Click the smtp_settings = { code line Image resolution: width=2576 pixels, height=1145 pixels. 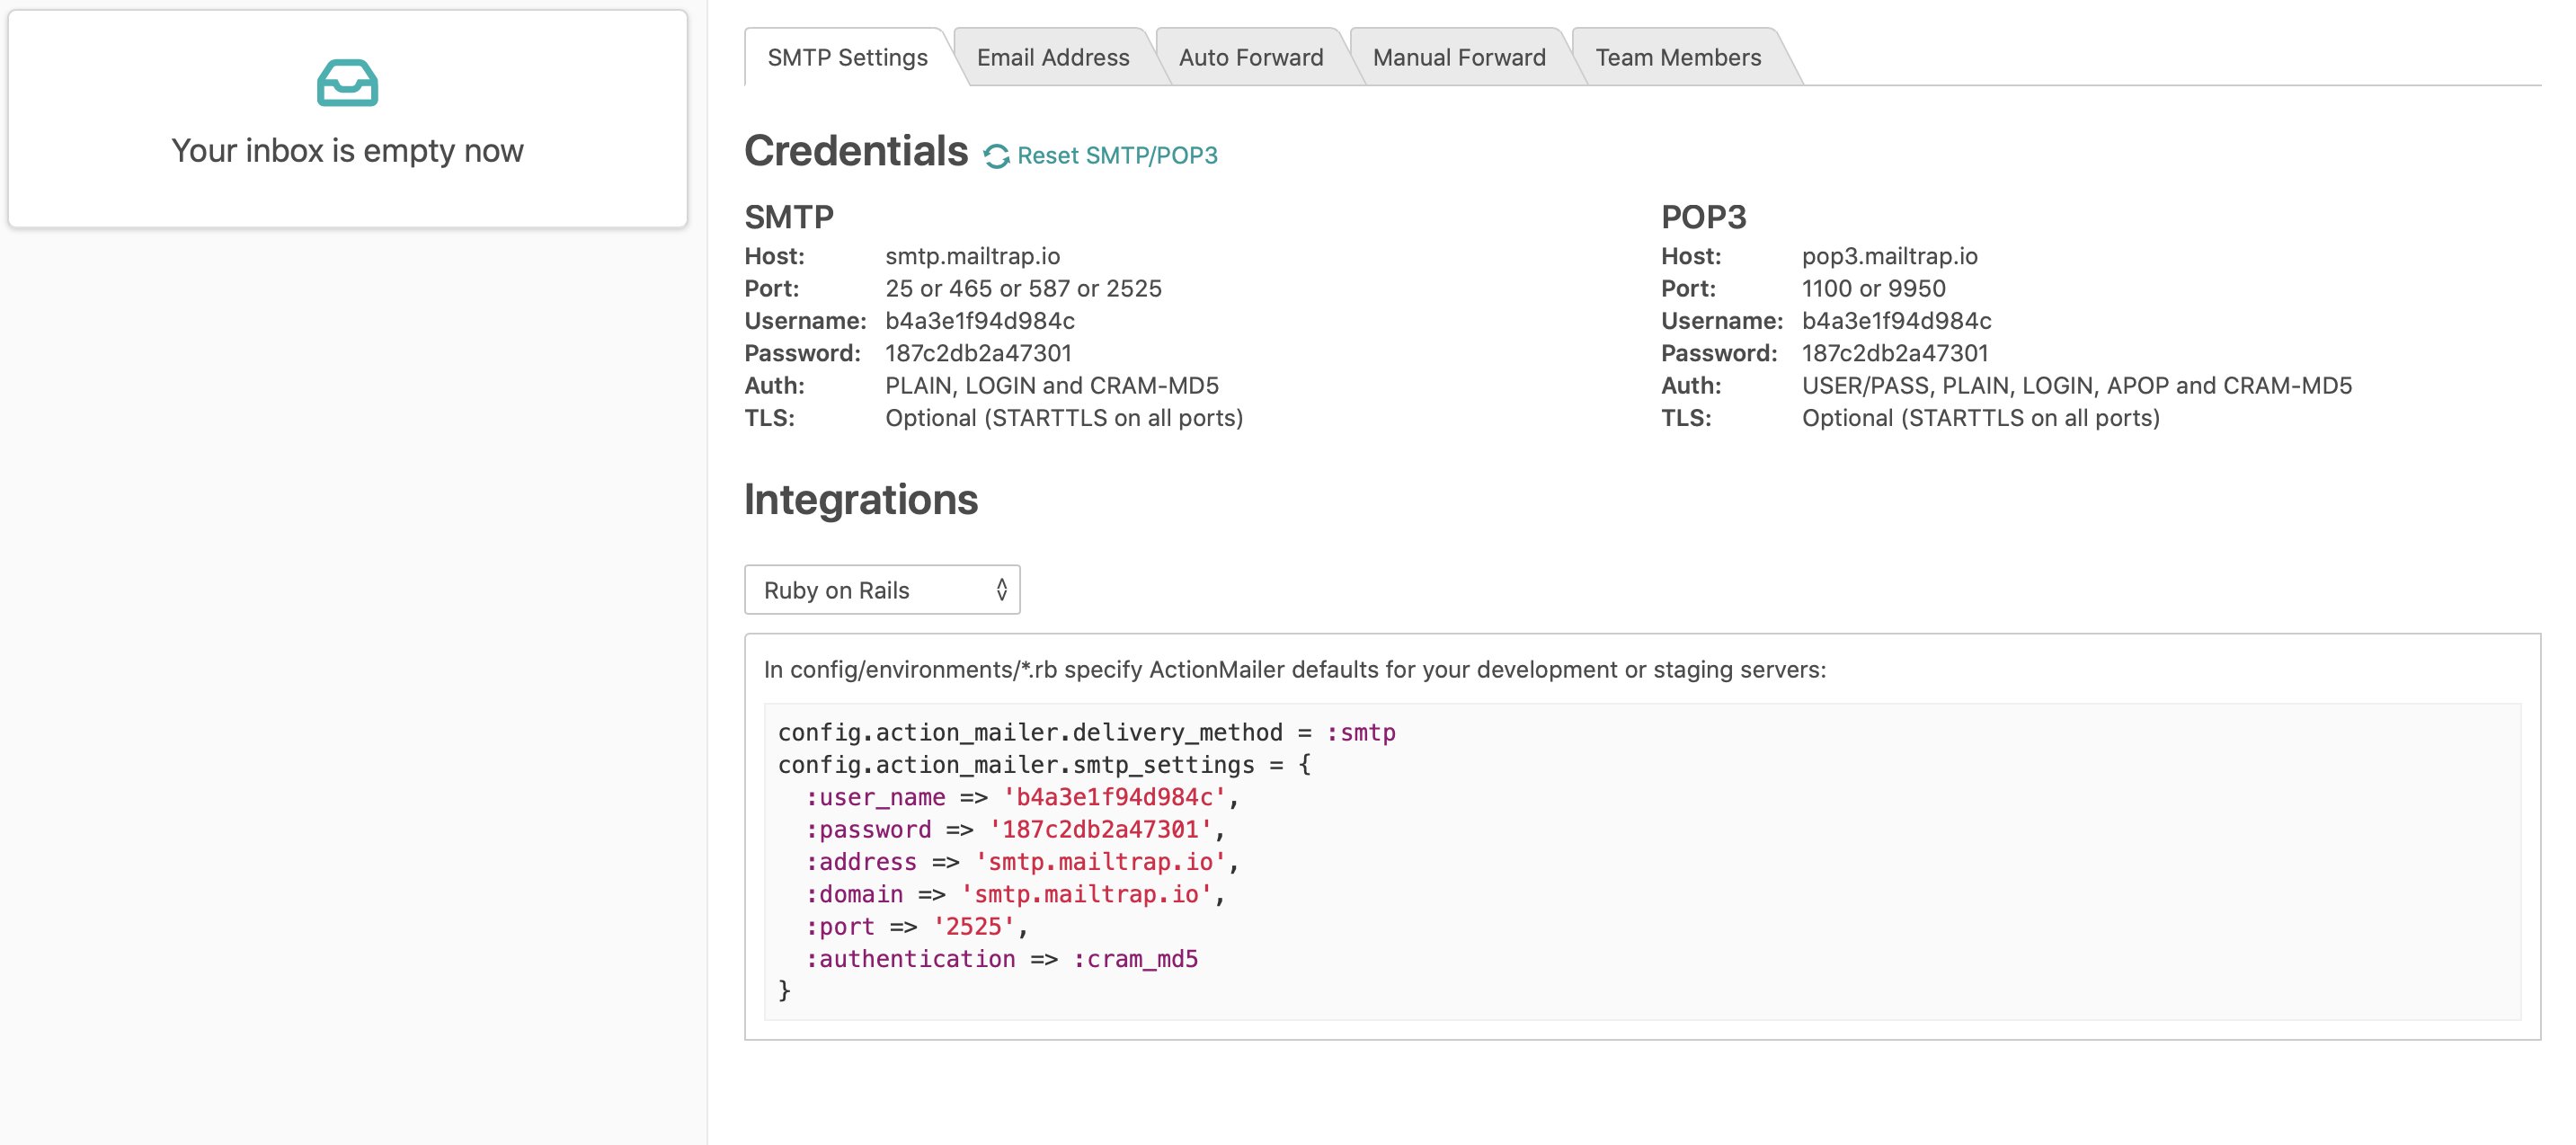1044,765
